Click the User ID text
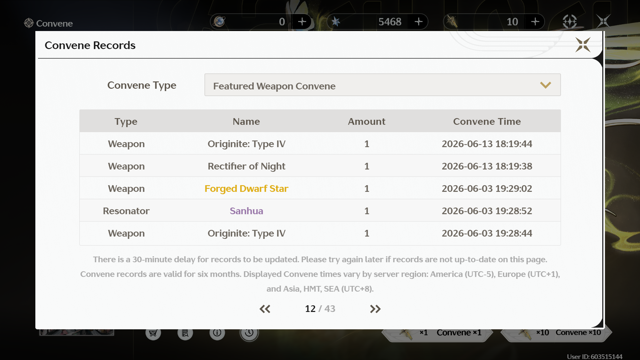 tap(594, 356)
